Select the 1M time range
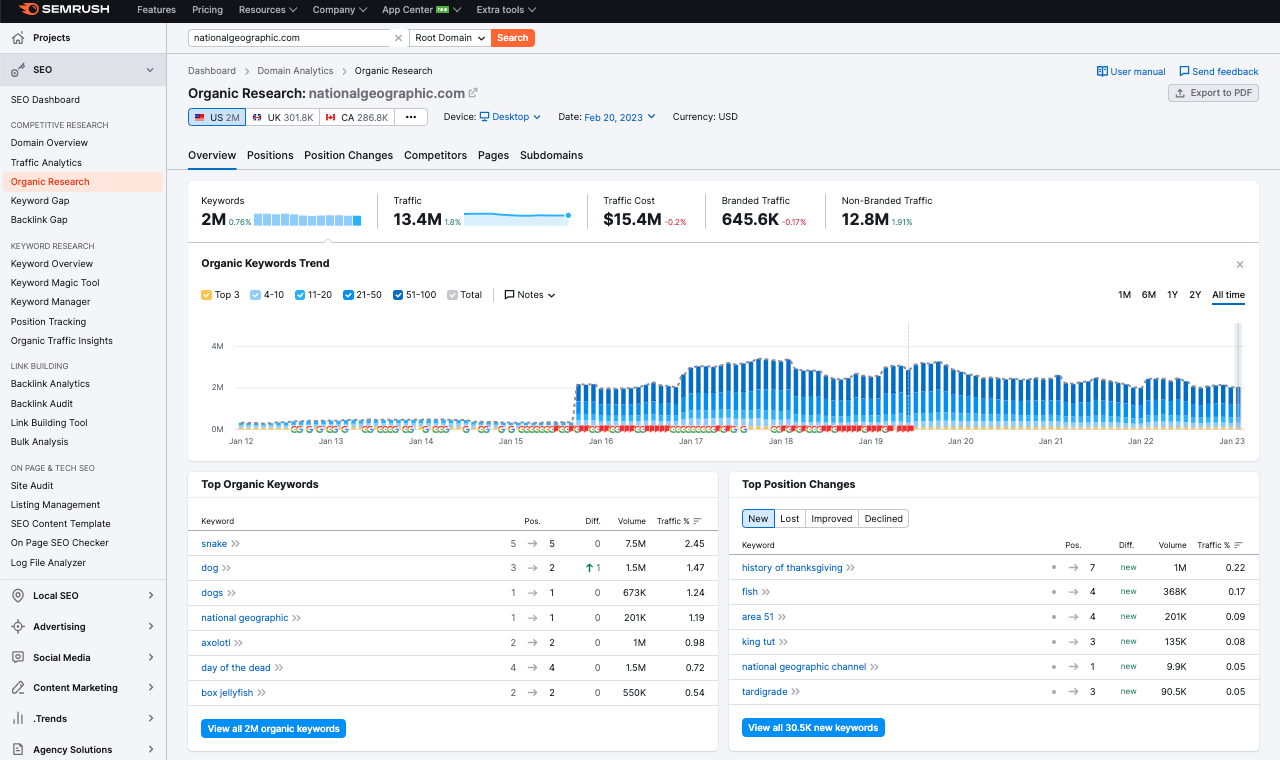The width and height of the screenshot is (1280, 760). pyautogui.click(x=1125, y=295)
